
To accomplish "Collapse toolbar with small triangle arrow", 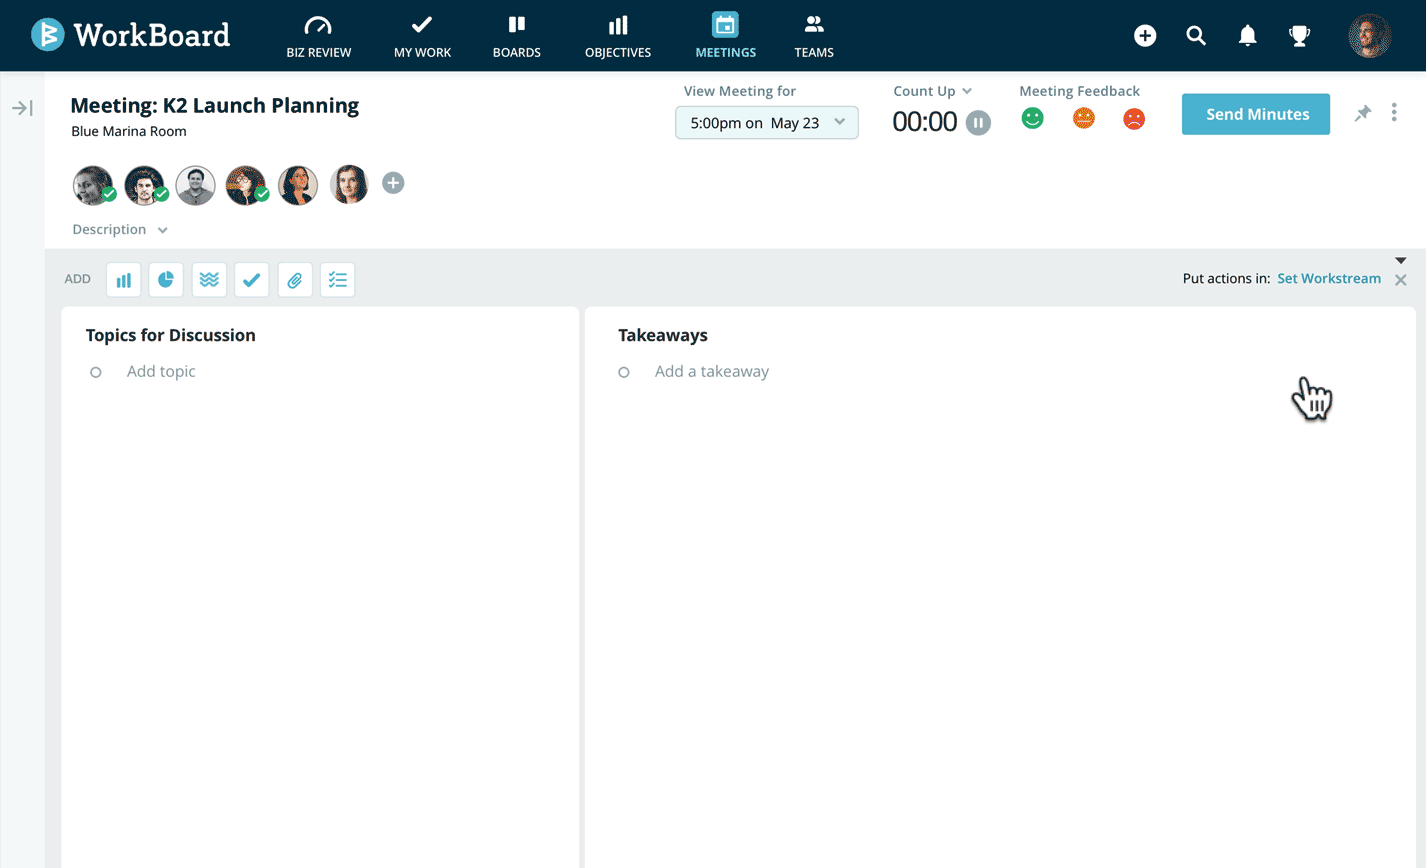I will [1400, 261].
